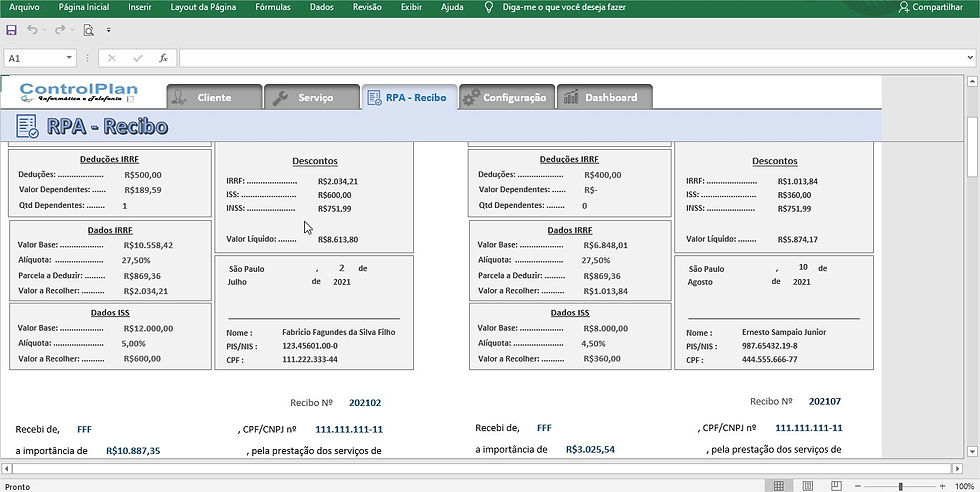Click the amount R$3.025,54
Screen dimensions: 980x492
590,449
